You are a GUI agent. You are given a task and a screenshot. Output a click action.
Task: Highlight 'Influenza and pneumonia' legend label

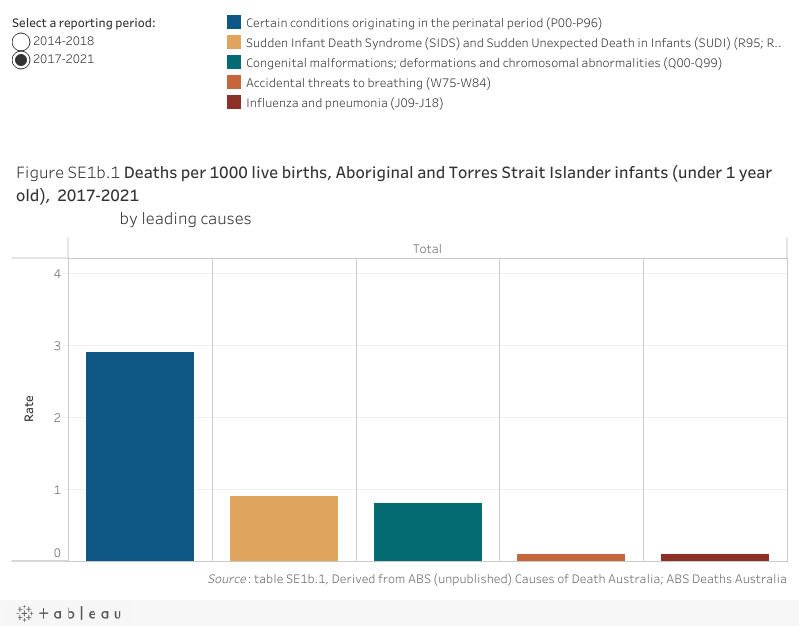(344, 102)
